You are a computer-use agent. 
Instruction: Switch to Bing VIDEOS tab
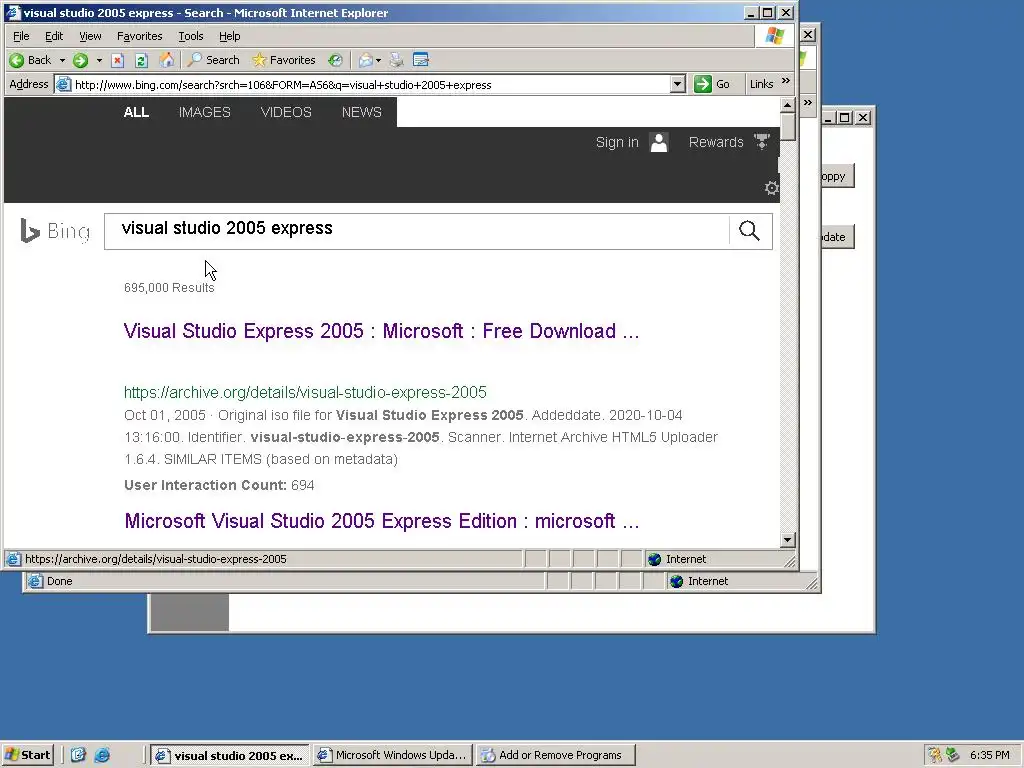tap(286, 112)
